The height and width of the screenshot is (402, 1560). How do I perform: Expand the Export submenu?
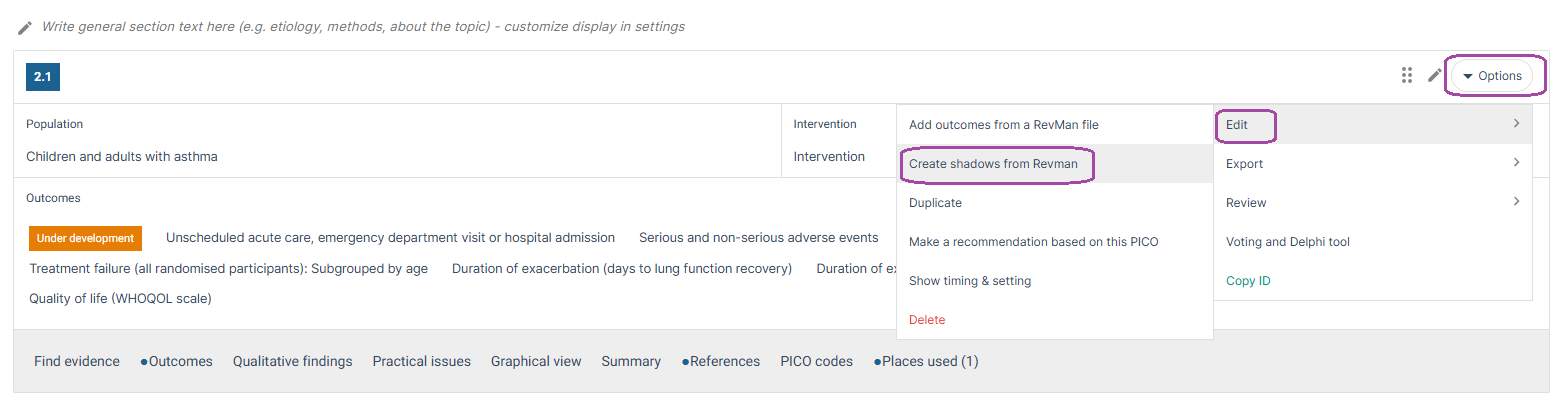point(1373,163)
